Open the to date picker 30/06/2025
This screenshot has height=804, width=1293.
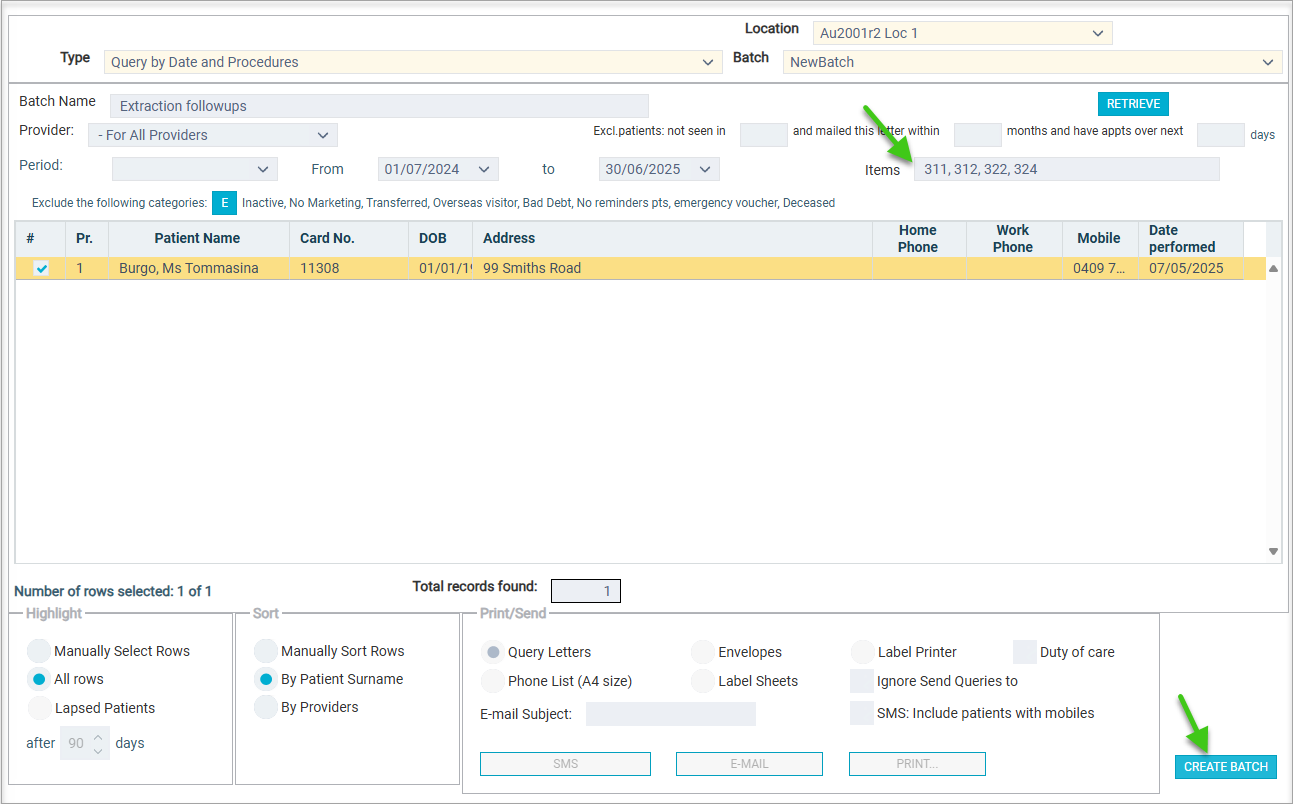click(x=659, y=169)
